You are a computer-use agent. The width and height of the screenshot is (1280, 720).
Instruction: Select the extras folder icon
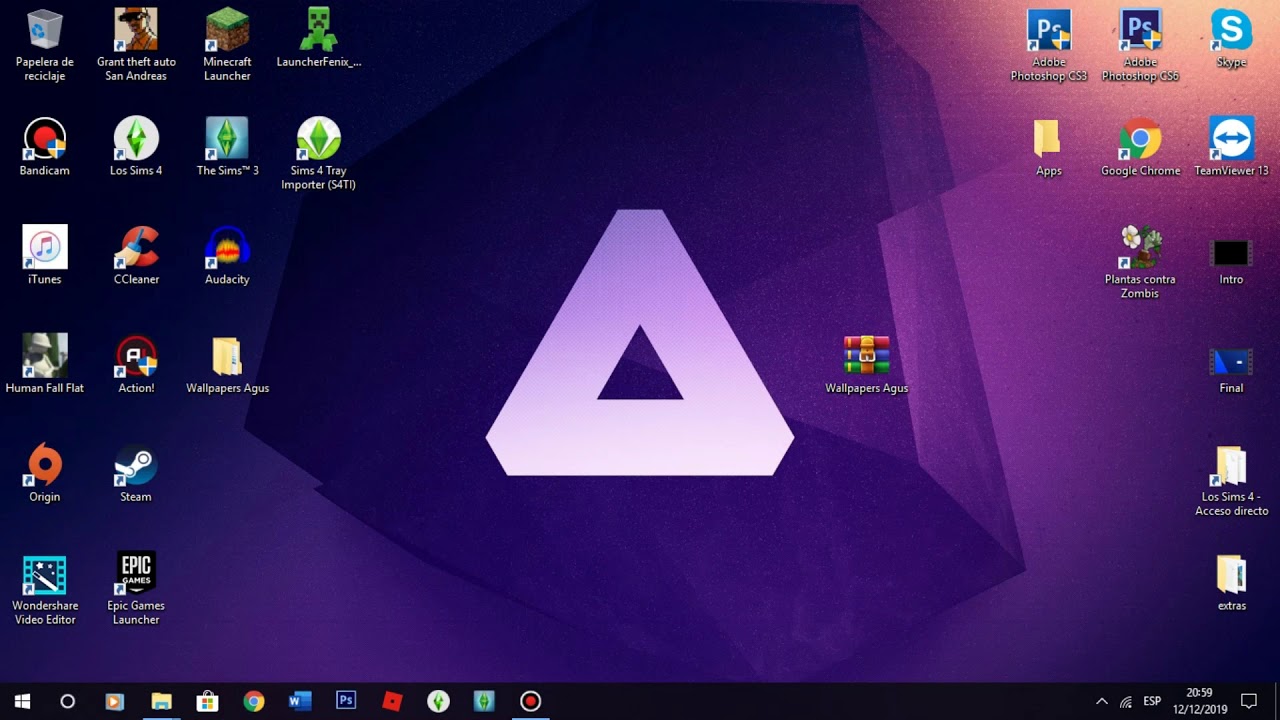(1231, 582)
